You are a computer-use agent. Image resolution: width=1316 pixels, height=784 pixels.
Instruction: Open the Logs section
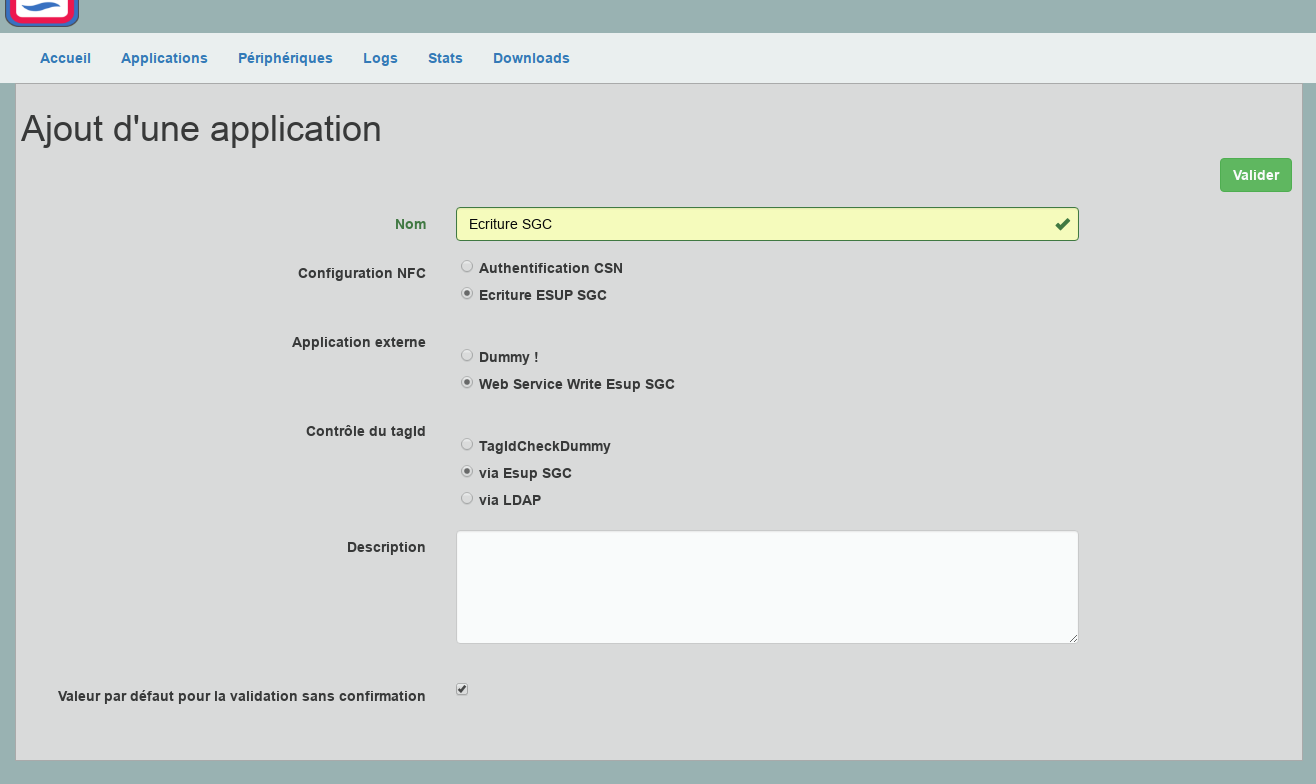pyautogui.click(x=380, y=58)
